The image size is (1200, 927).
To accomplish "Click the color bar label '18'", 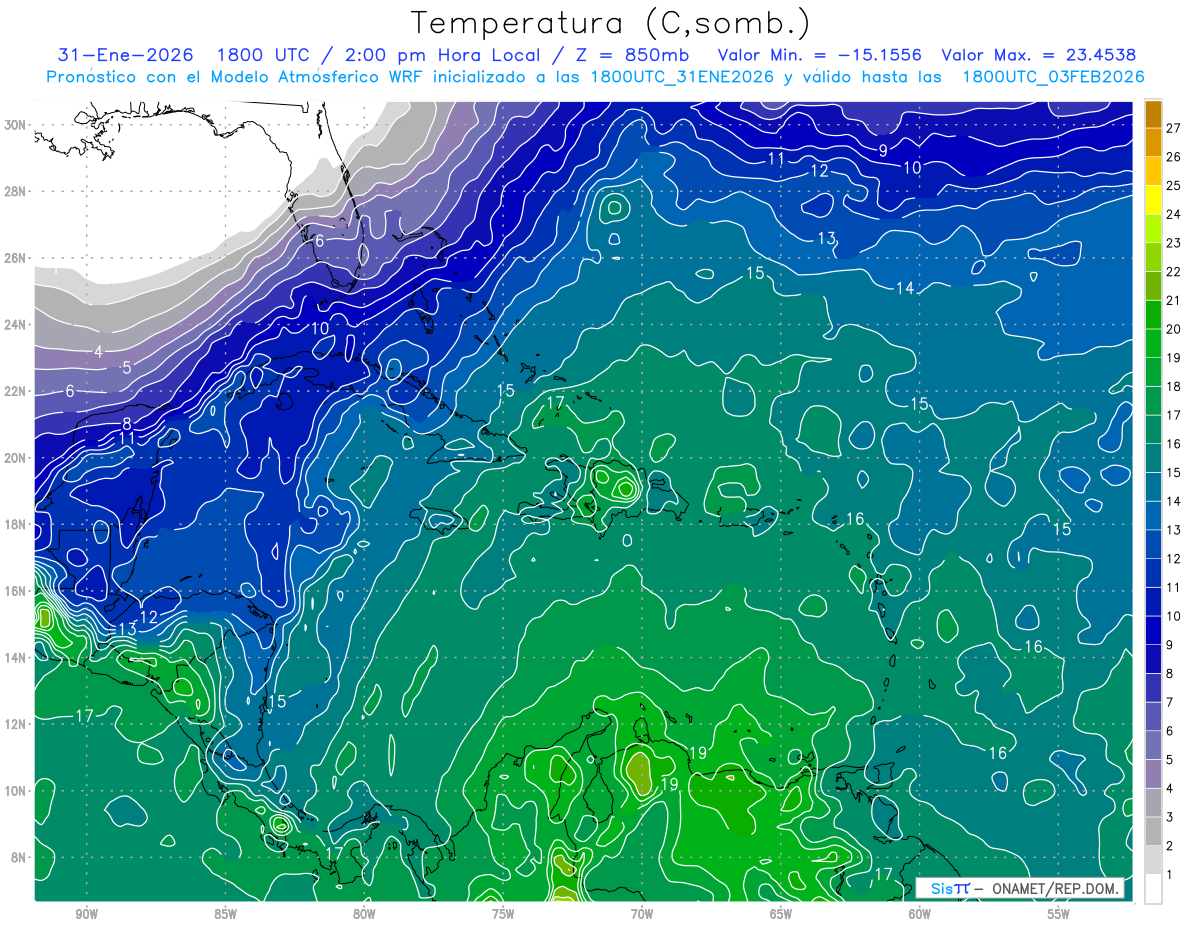I will (1173, 386).
